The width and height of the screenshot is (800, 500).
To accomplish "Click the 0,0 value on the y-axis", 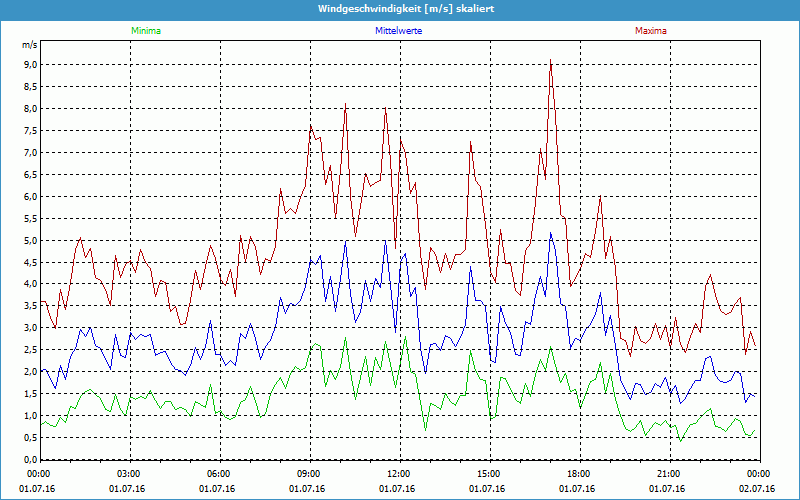I will point(30,459).
